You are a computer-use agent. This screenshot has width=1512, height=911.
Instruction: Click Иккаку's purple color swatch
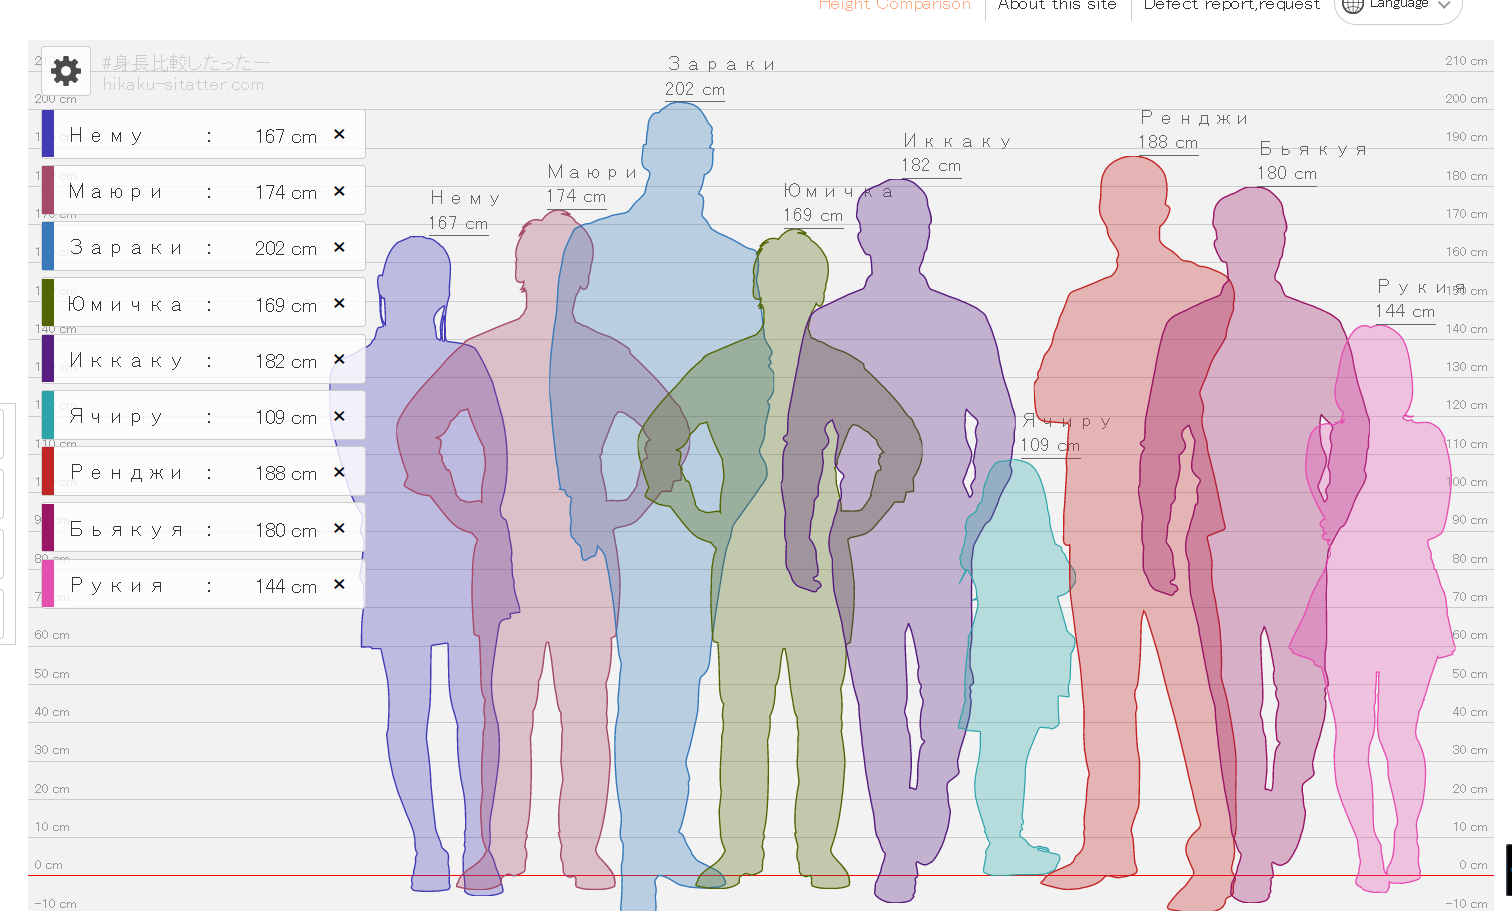48,358
